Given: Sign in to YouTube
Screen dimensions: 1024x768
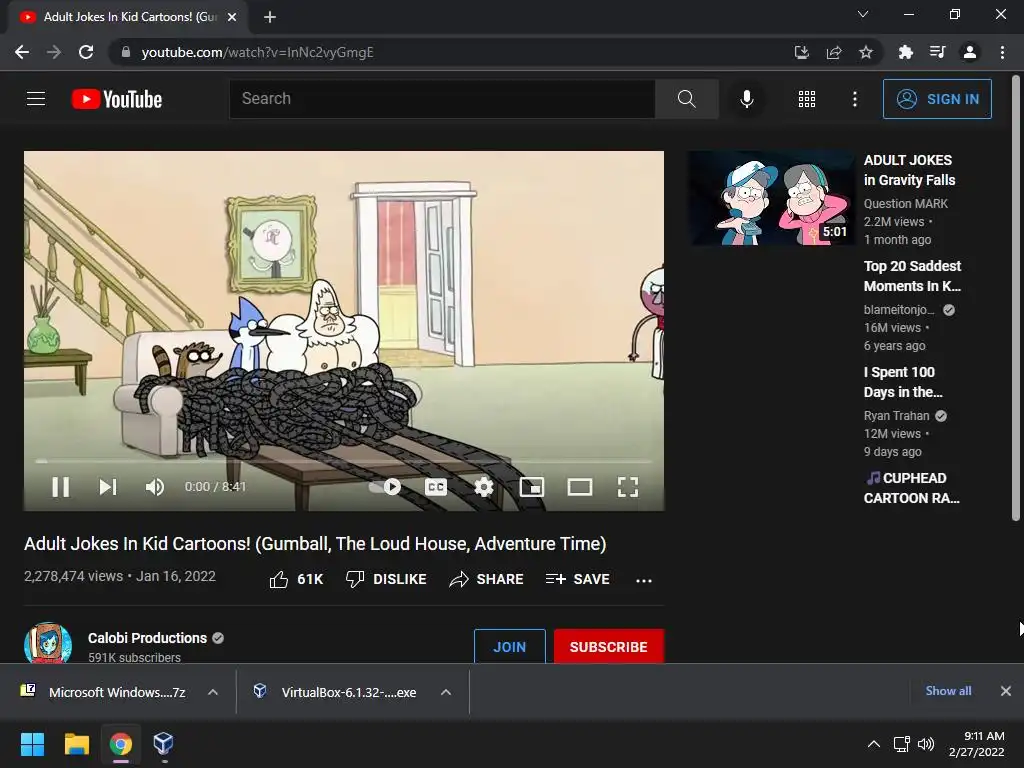Looking at the screenshot, I should point(937,99).
